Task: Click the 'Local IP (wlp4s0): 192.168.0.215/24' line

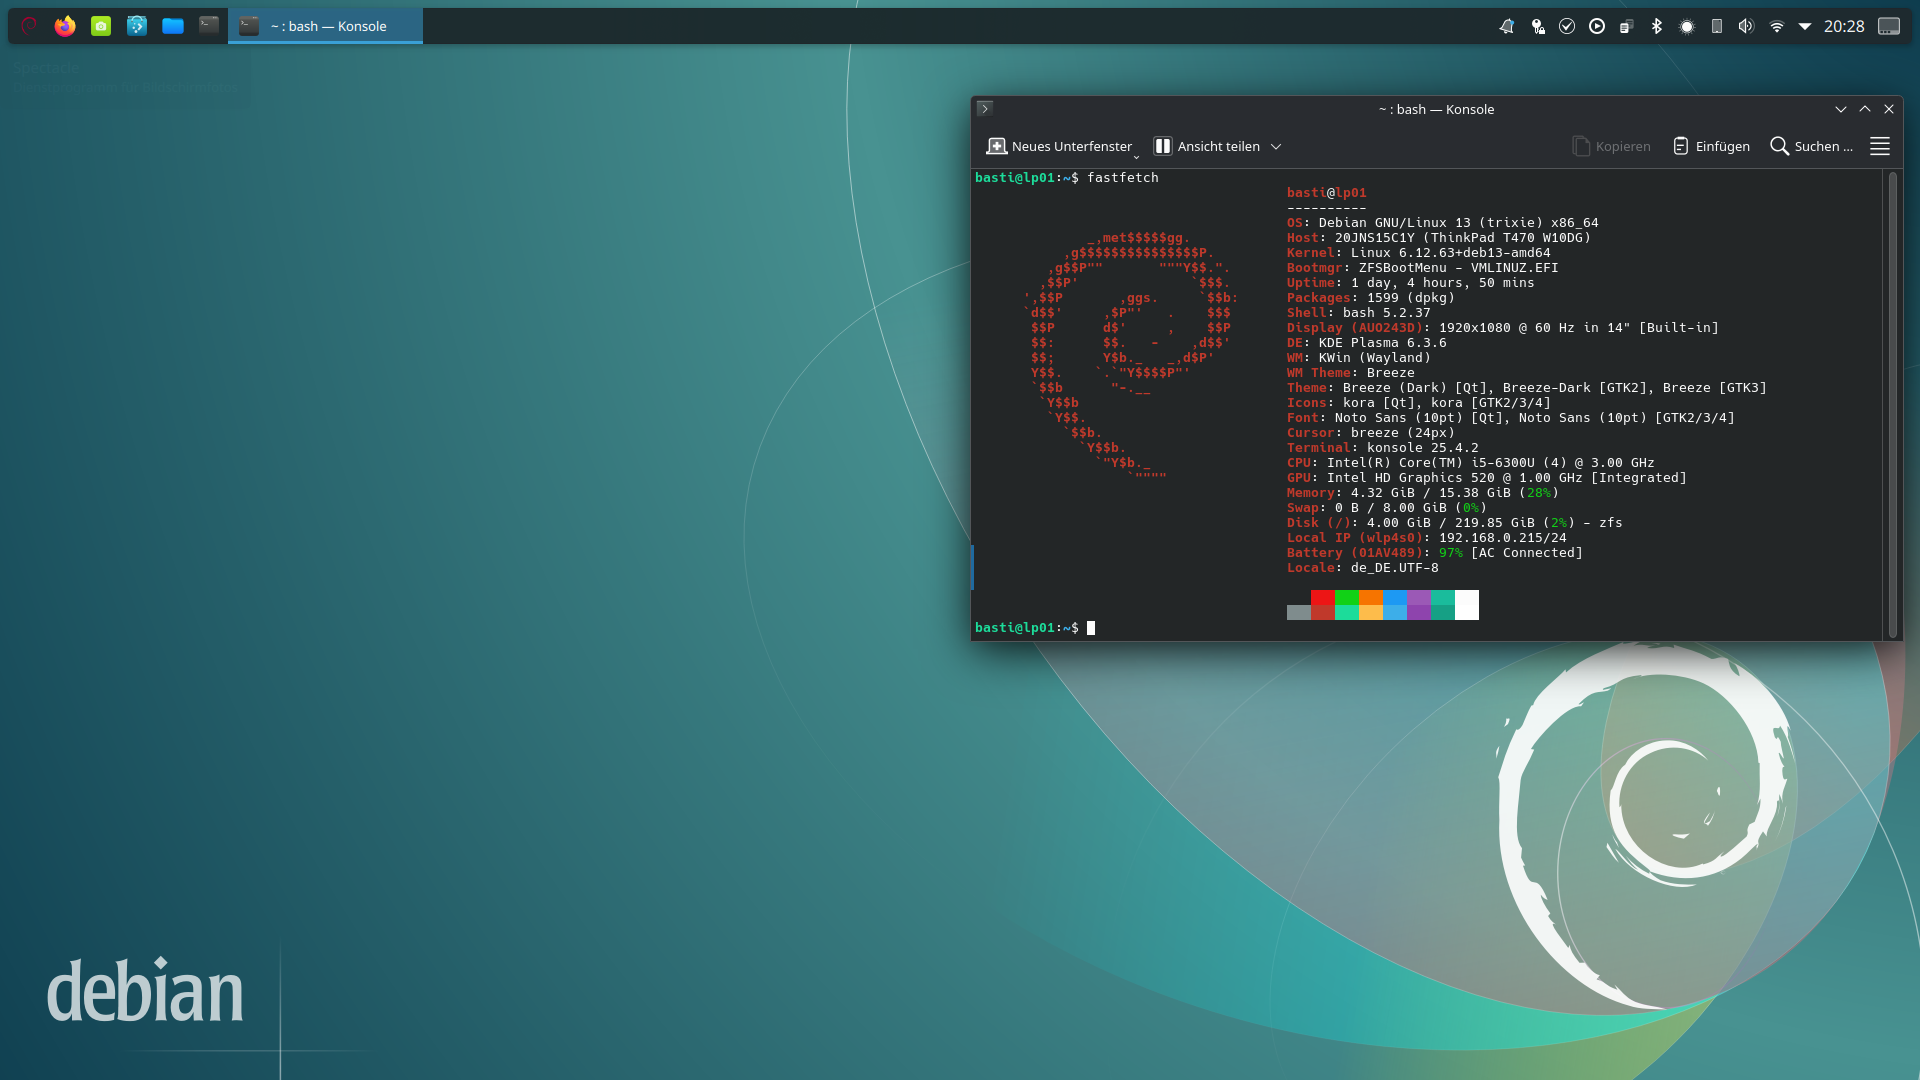Action: point(1427,538)
